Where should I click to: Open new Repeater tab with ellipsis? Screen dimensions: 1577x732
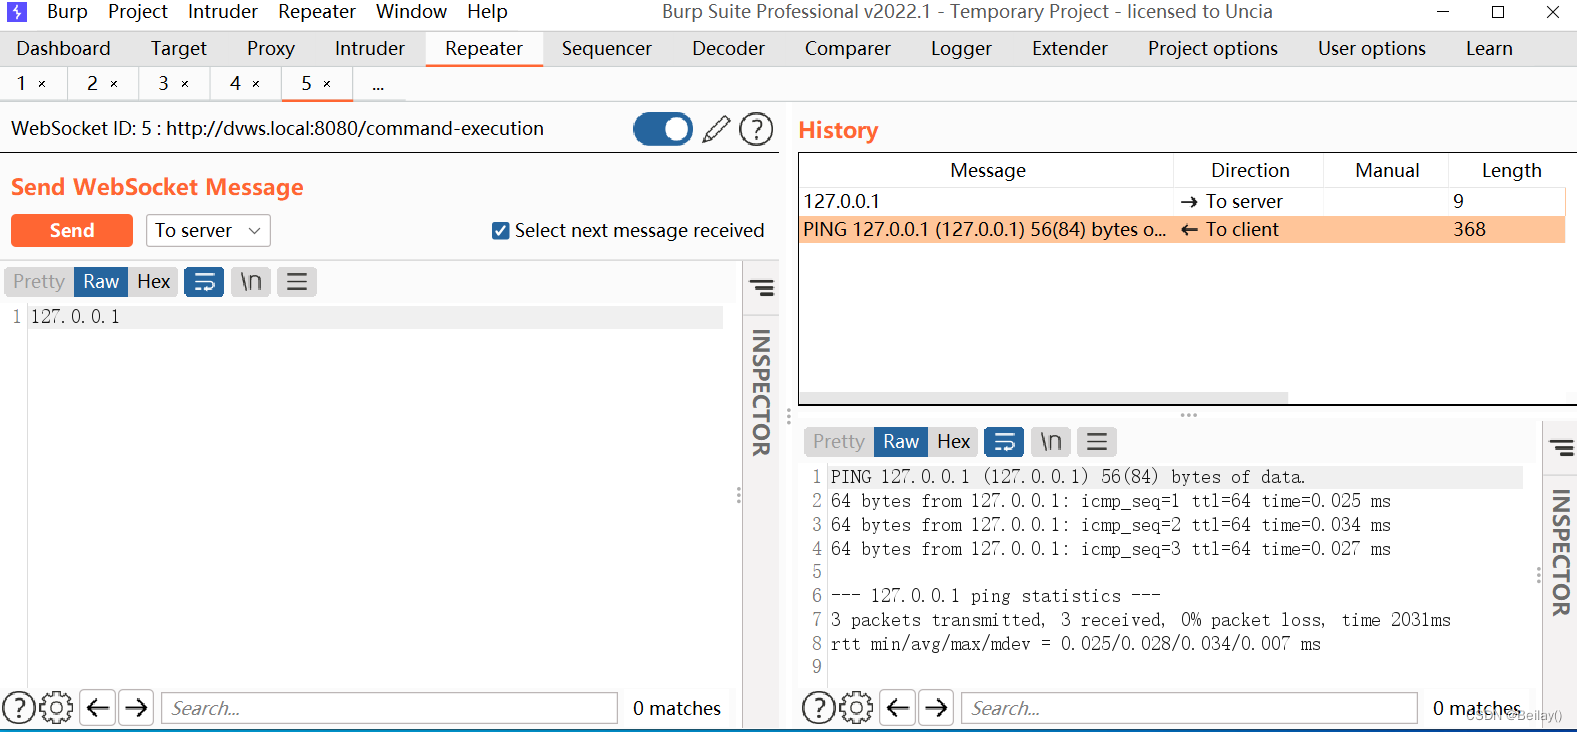(378, 85)
